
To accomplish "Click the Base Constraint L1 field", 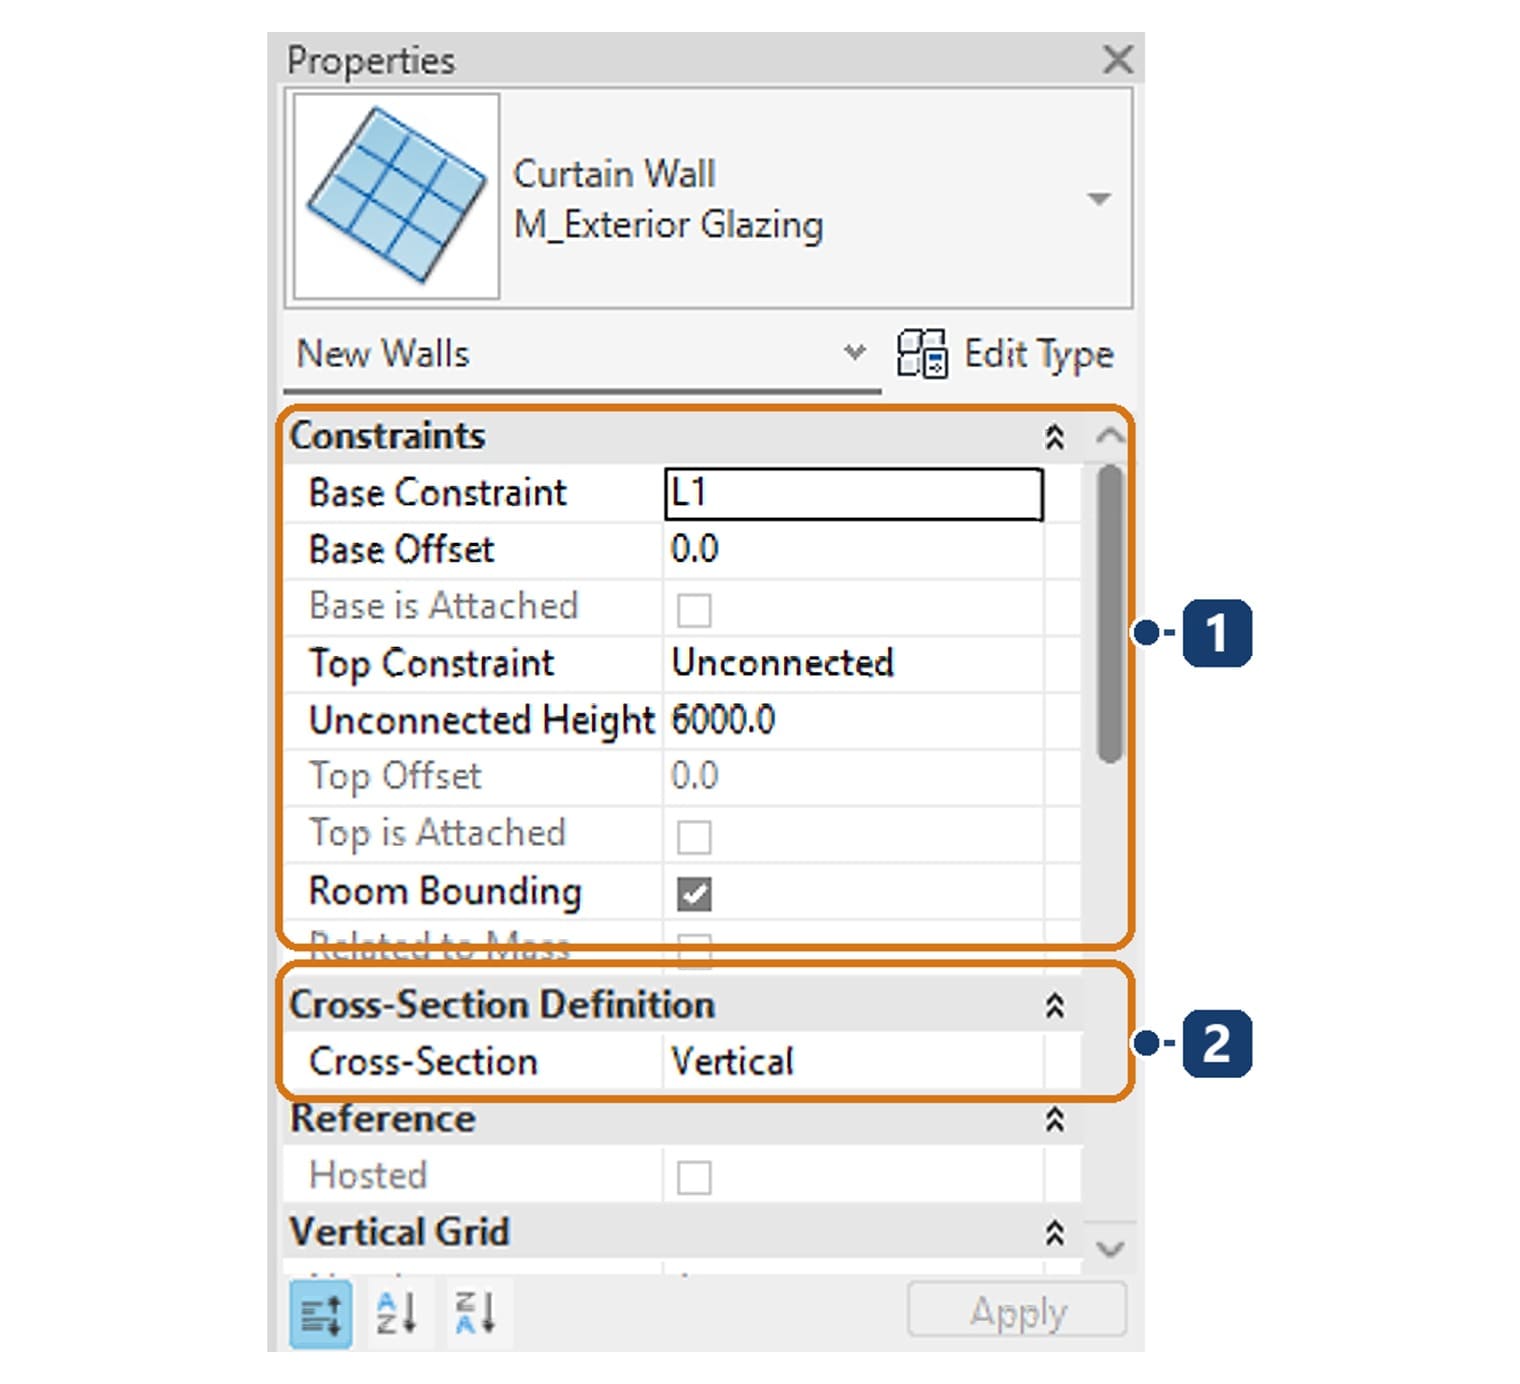I will 854,494.
